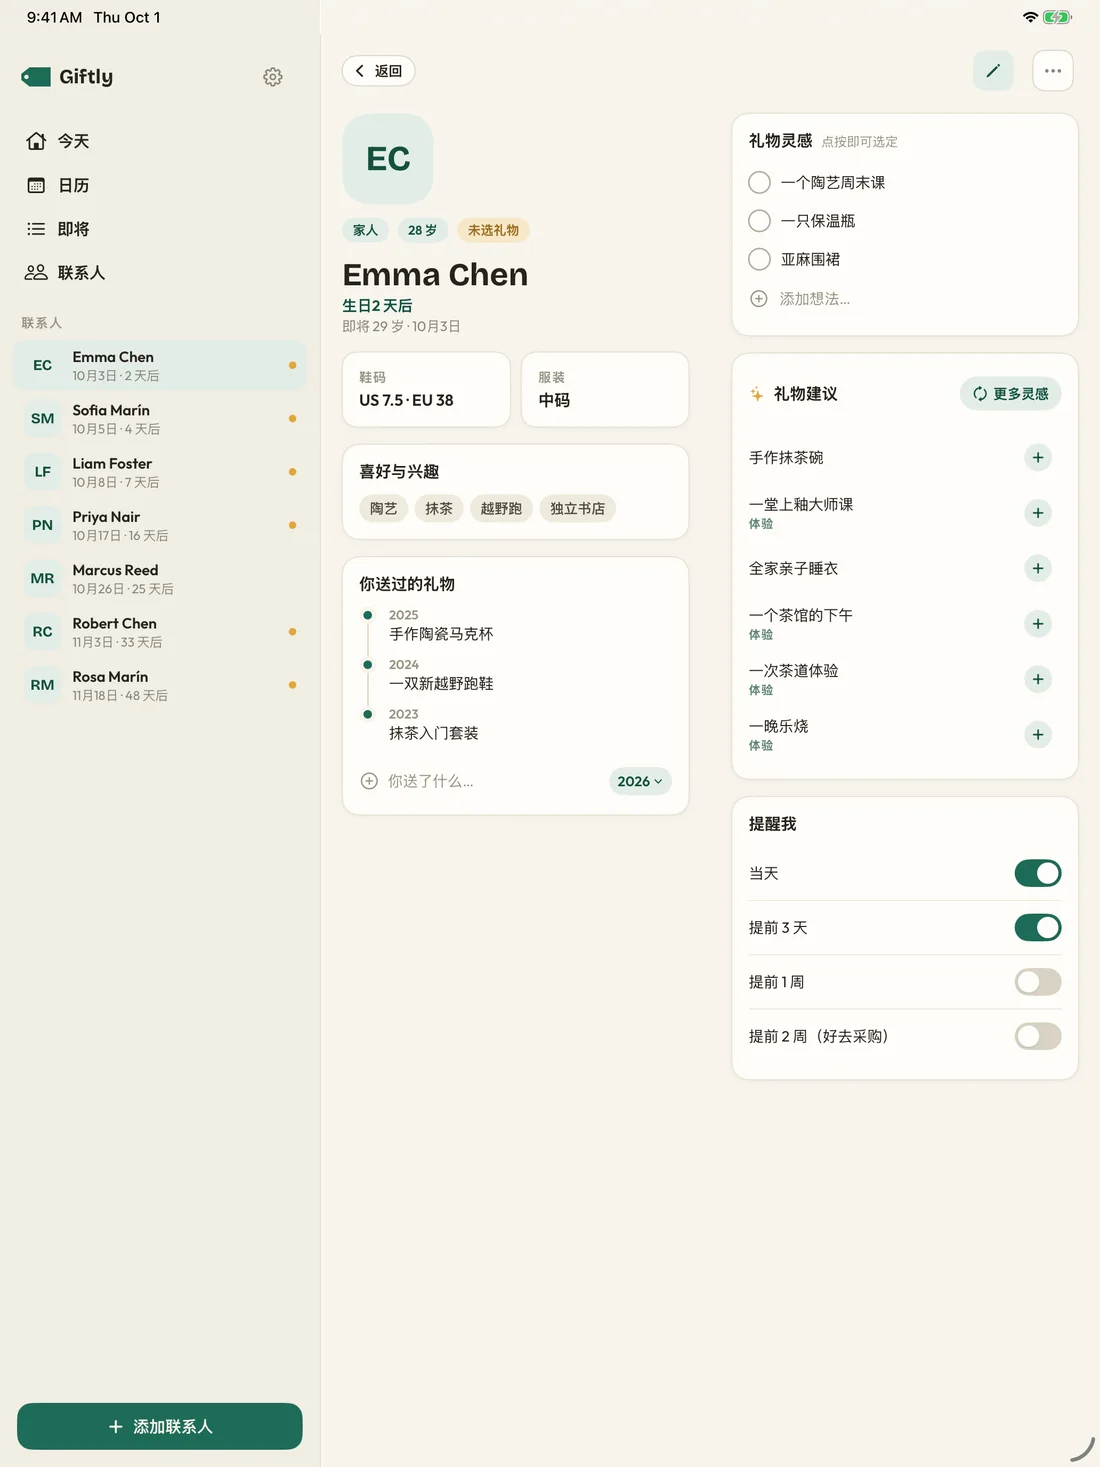Add 一晚乐烧 with its plus icon
The height and width of the screenshot is (1467, 1100).
[1038, 735]
